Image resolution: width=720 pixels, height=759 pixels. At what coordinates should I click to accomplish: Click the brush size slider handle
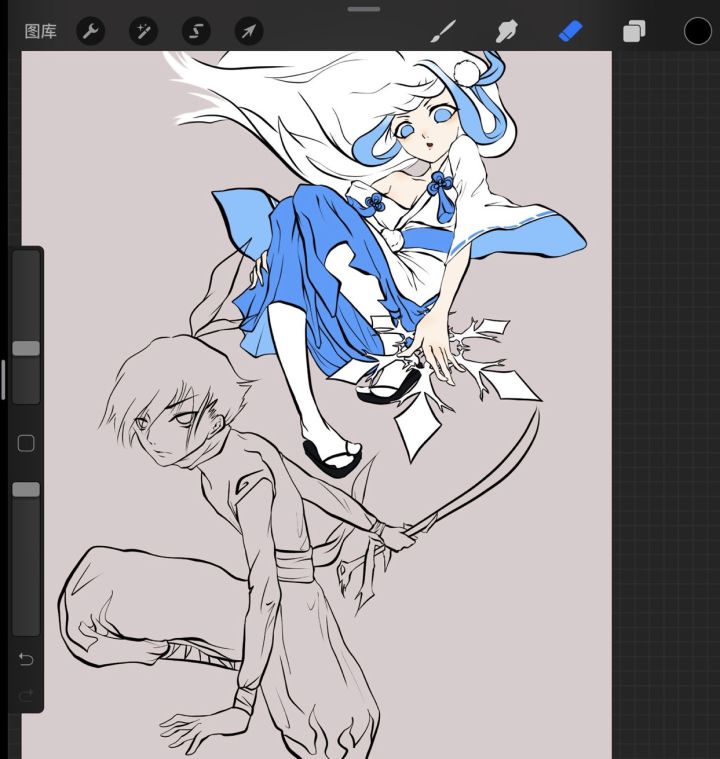[x=26, y=349]
